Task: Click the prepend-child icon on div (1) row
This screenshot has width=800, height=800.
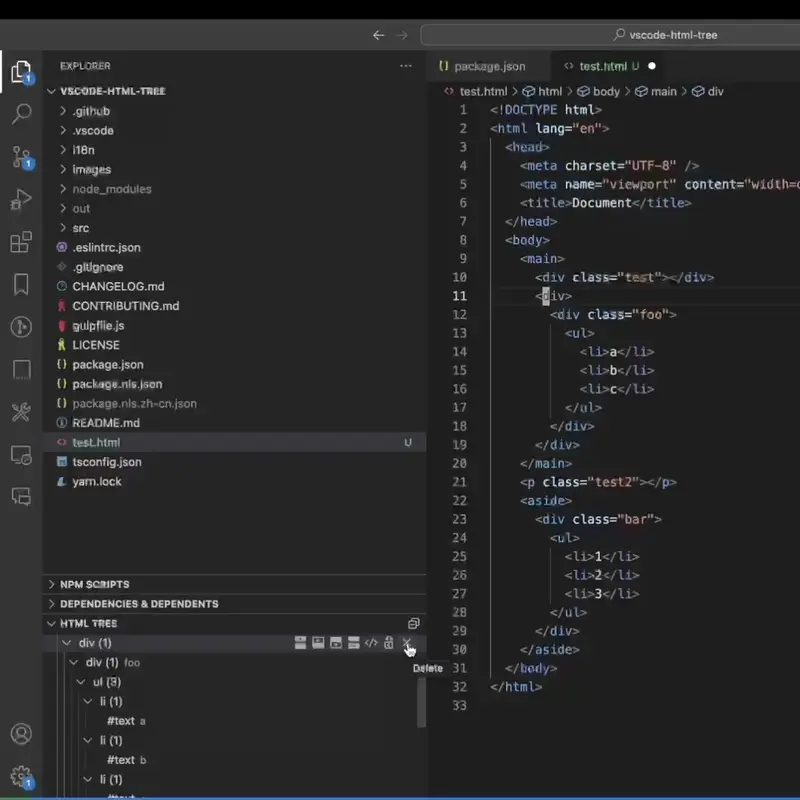Action: click(318, 643)
